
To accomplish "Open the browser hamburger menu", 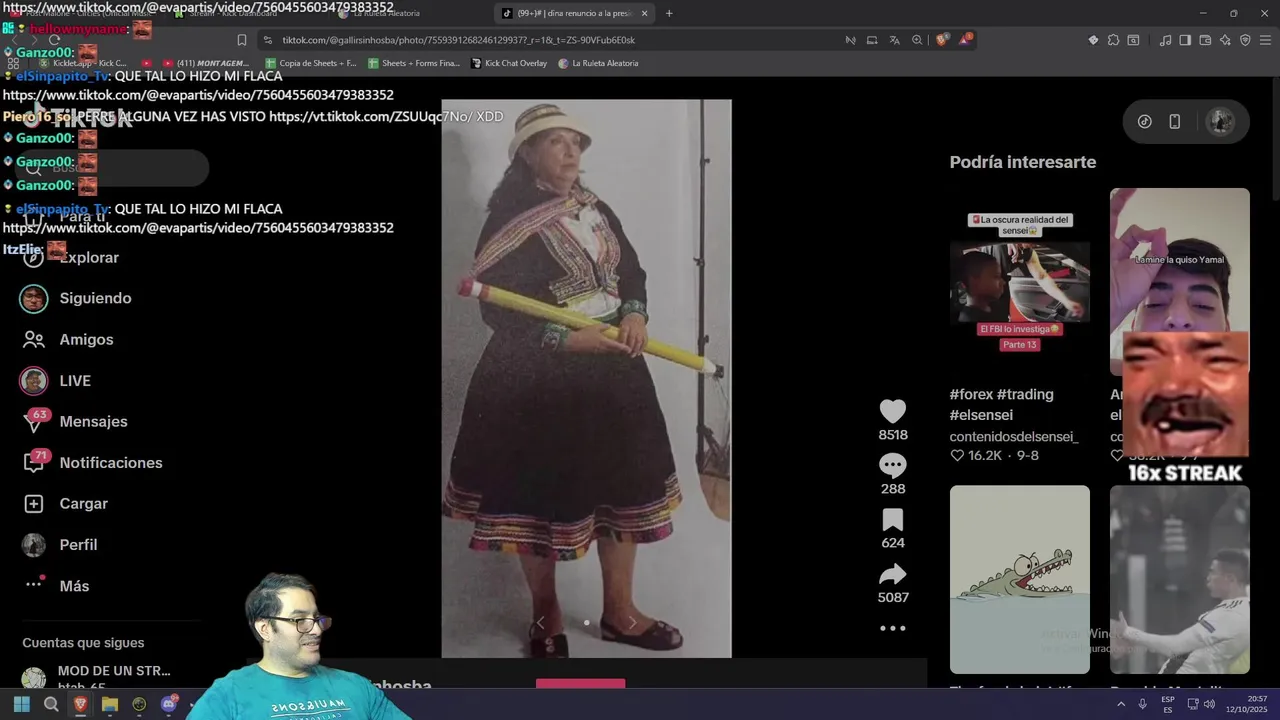I will 1266,40.
